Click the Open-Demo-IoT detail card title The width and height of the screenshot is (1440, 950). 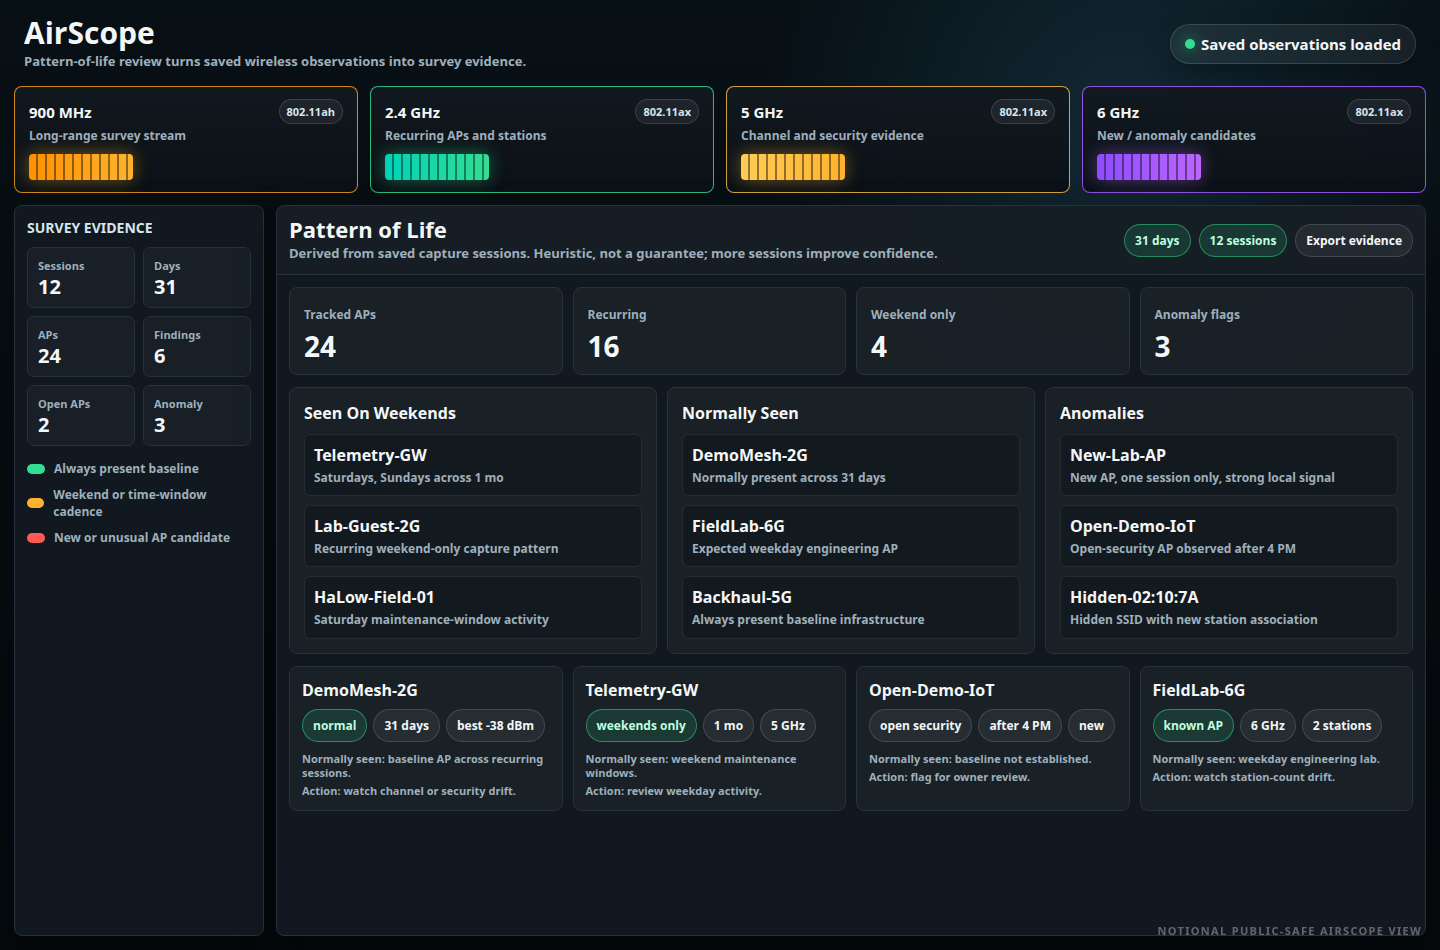click(932, 690)
